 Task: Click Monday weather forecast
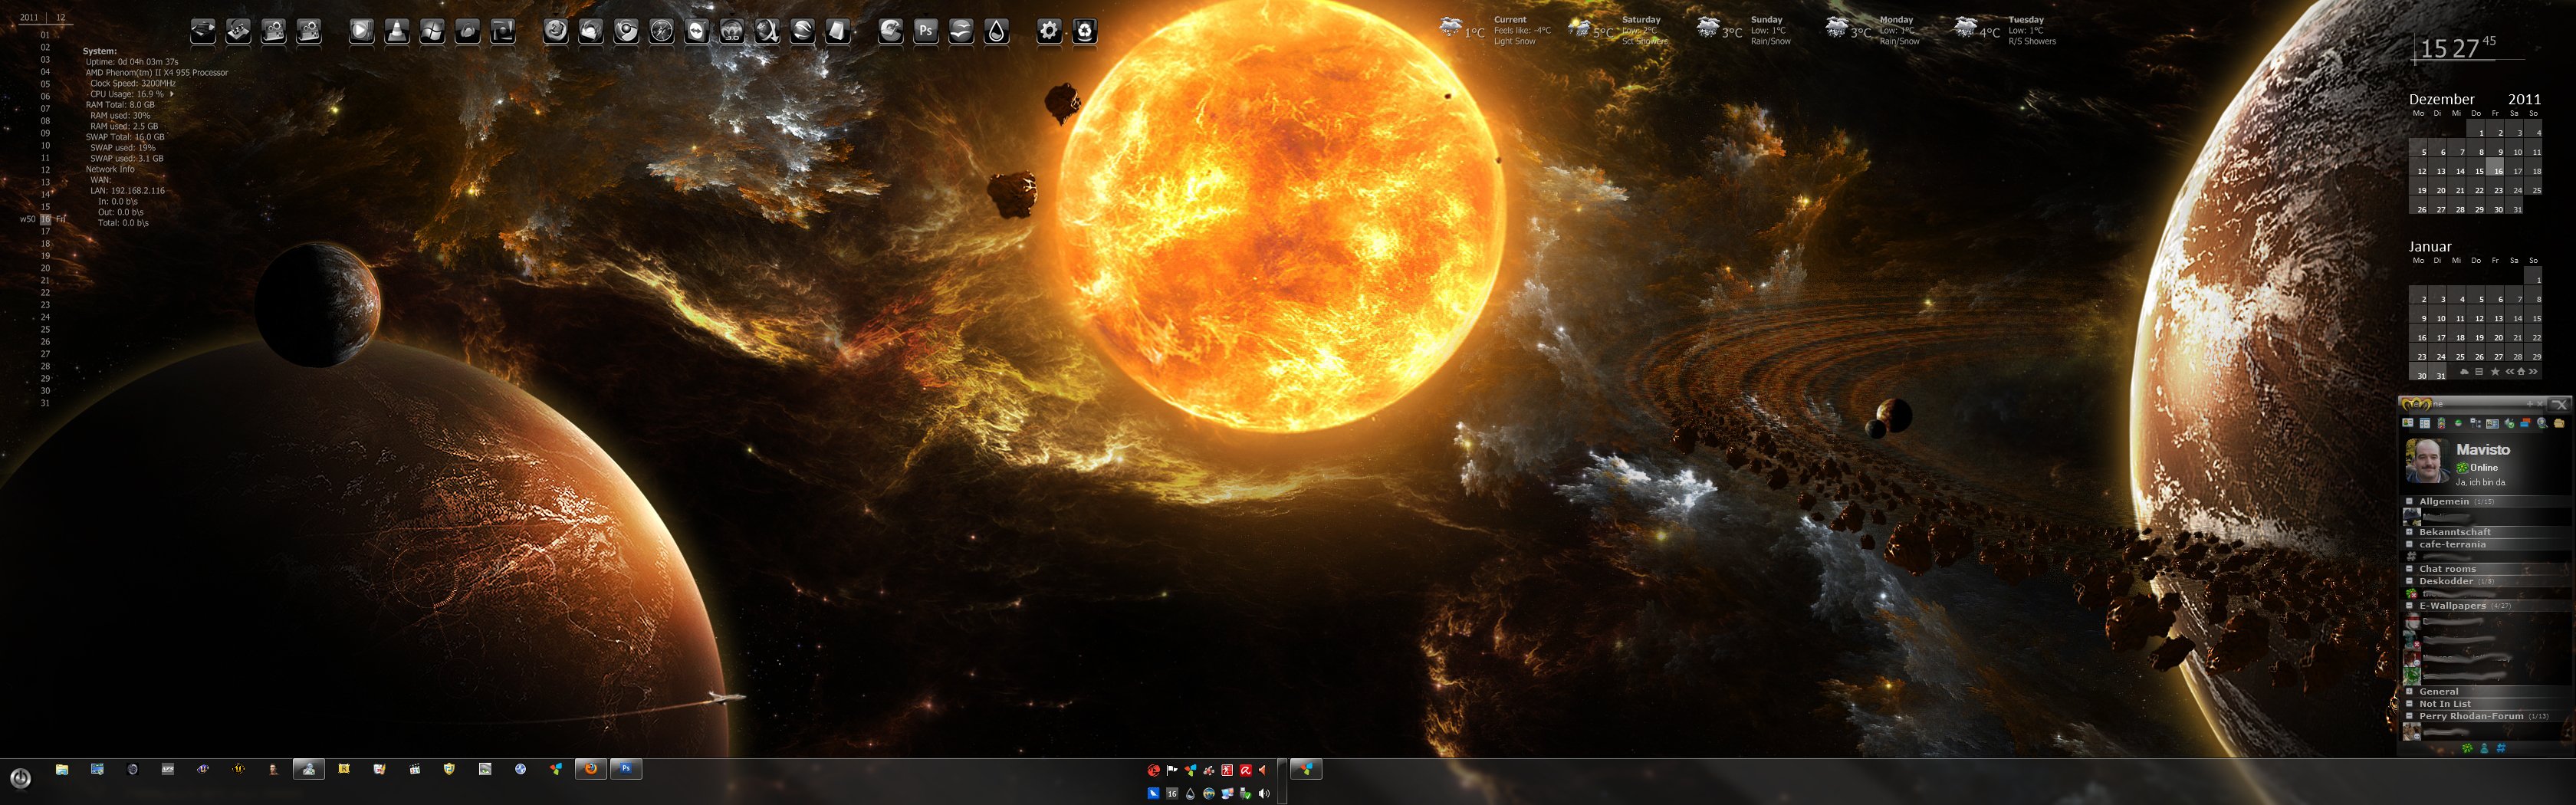1873,30
